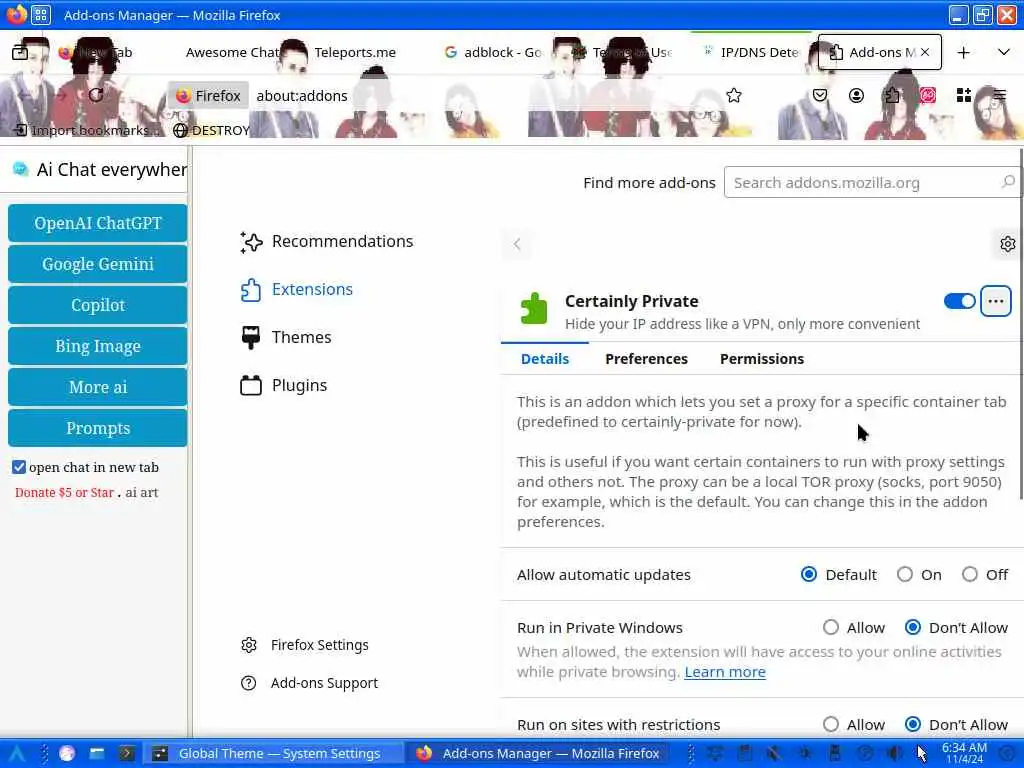Click the More ai button

pyautogui.click(x=97, y=387)
